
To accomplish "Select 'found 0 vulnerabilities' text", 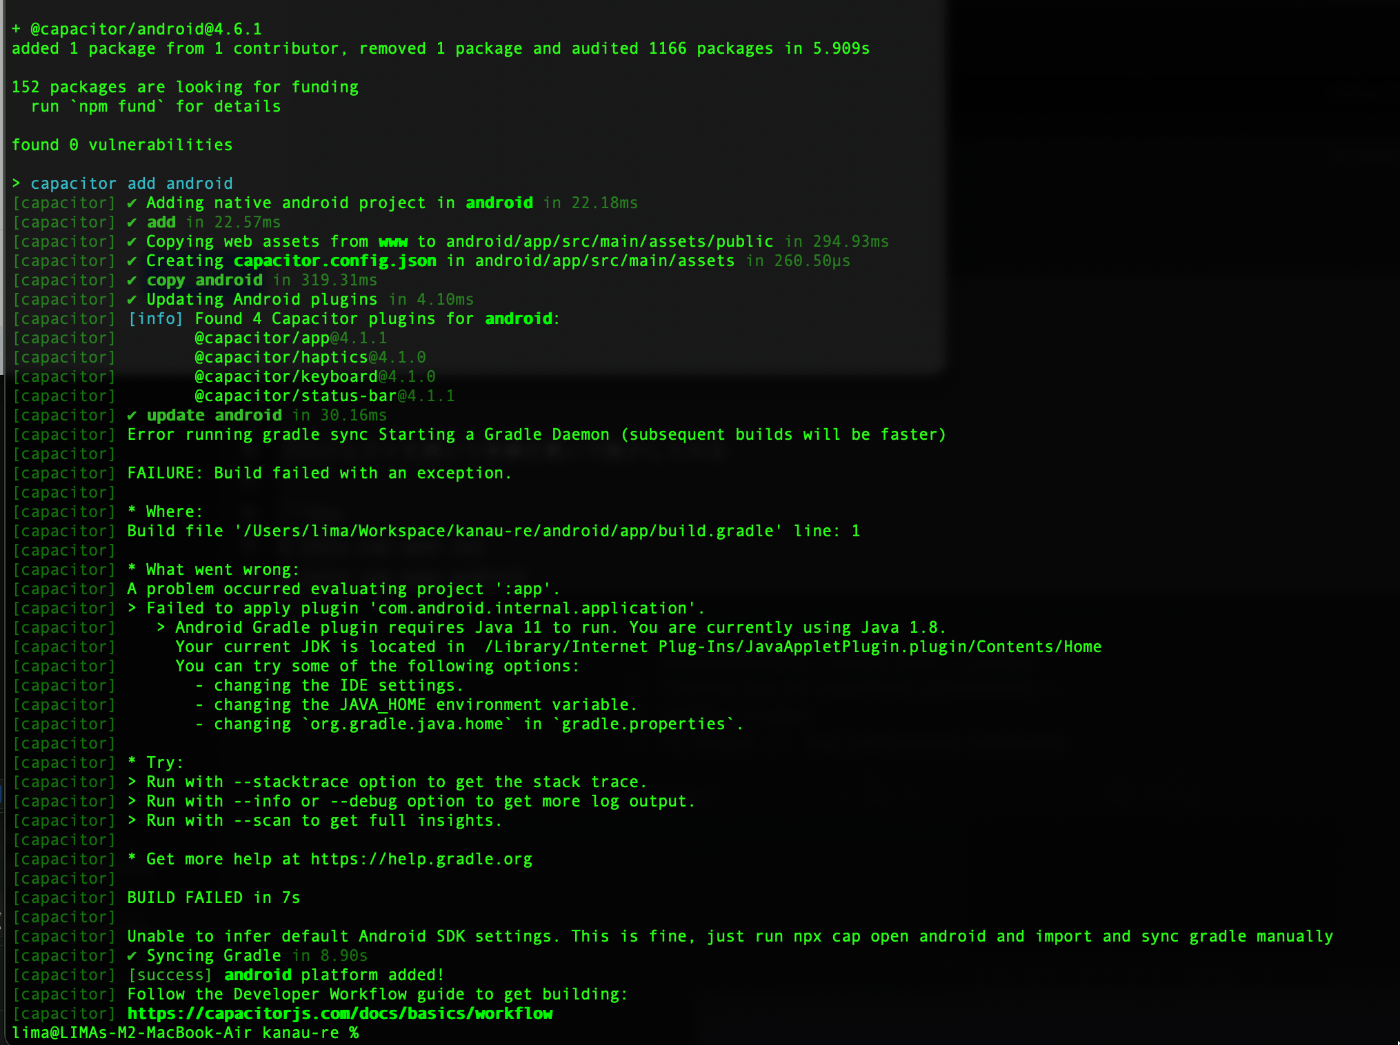I will pyautogui.click(x=122, y=145).
